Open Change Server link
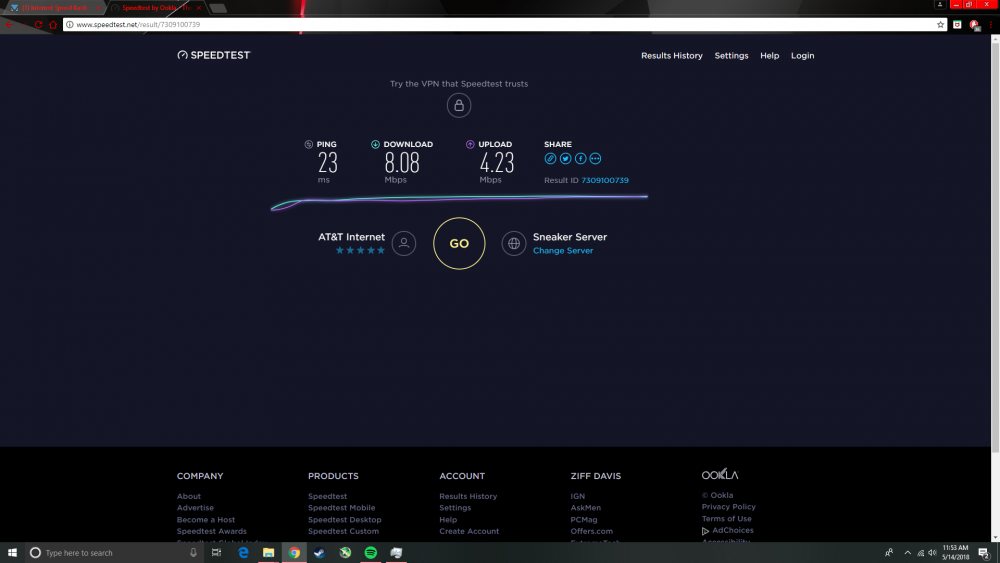Screen dimensions: 1000x563 [x=563, y=251]
